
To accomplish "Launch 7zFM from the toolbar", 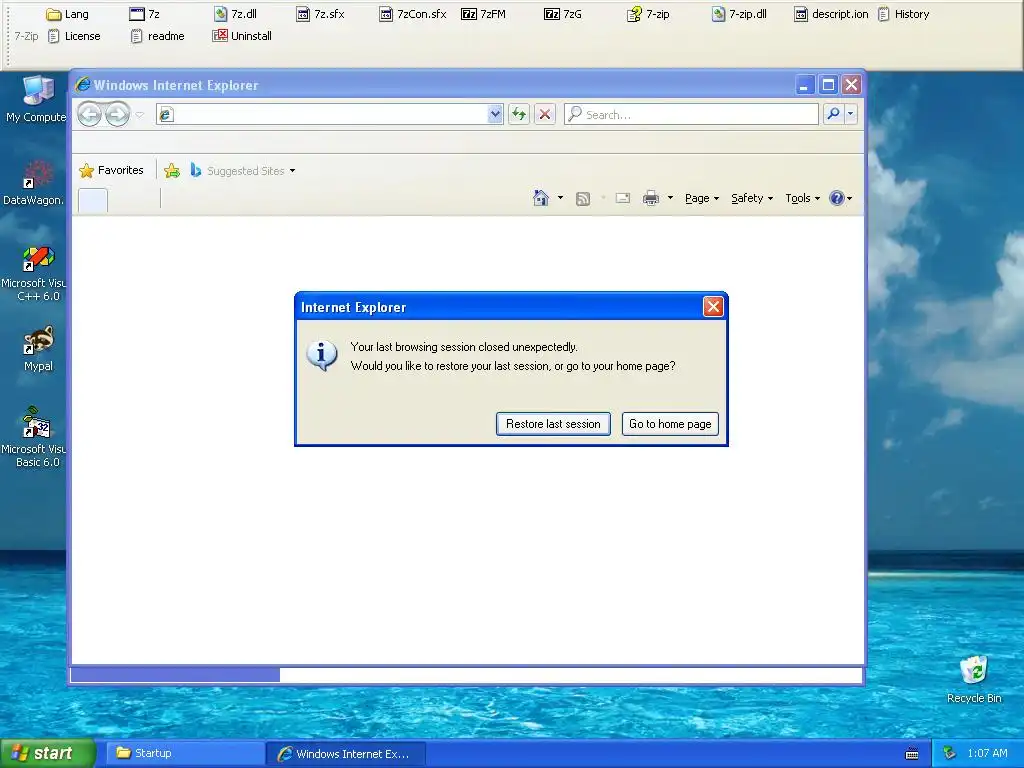I will (x=484, y=14).
